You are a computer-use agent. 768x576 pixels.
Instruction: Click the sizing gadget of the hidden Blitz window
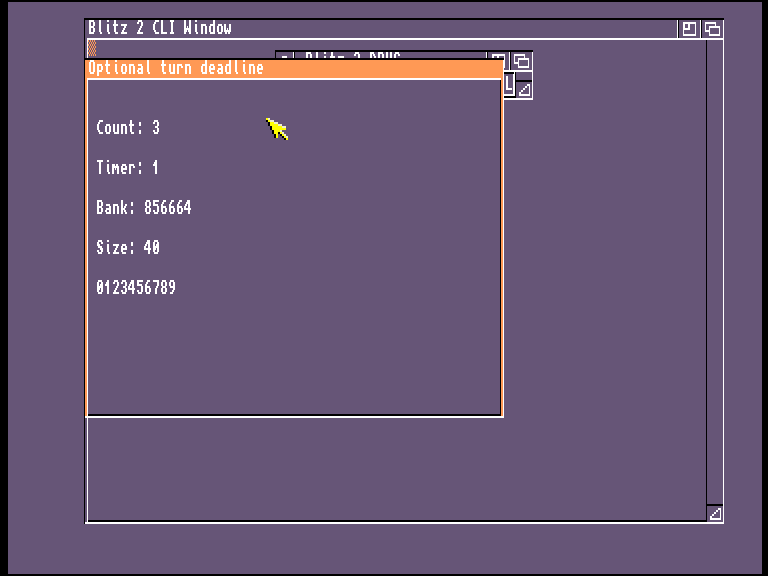525,90
